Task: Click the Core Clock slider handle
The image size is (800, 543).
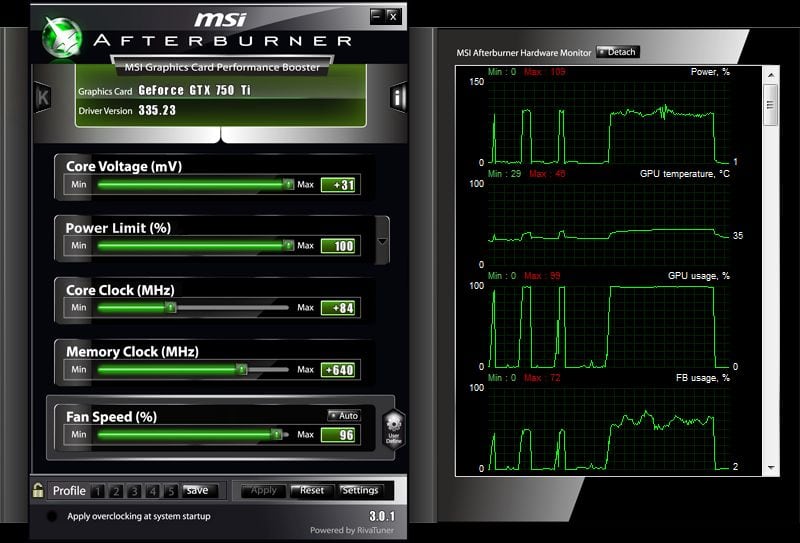Action: [x=170, y=308]
